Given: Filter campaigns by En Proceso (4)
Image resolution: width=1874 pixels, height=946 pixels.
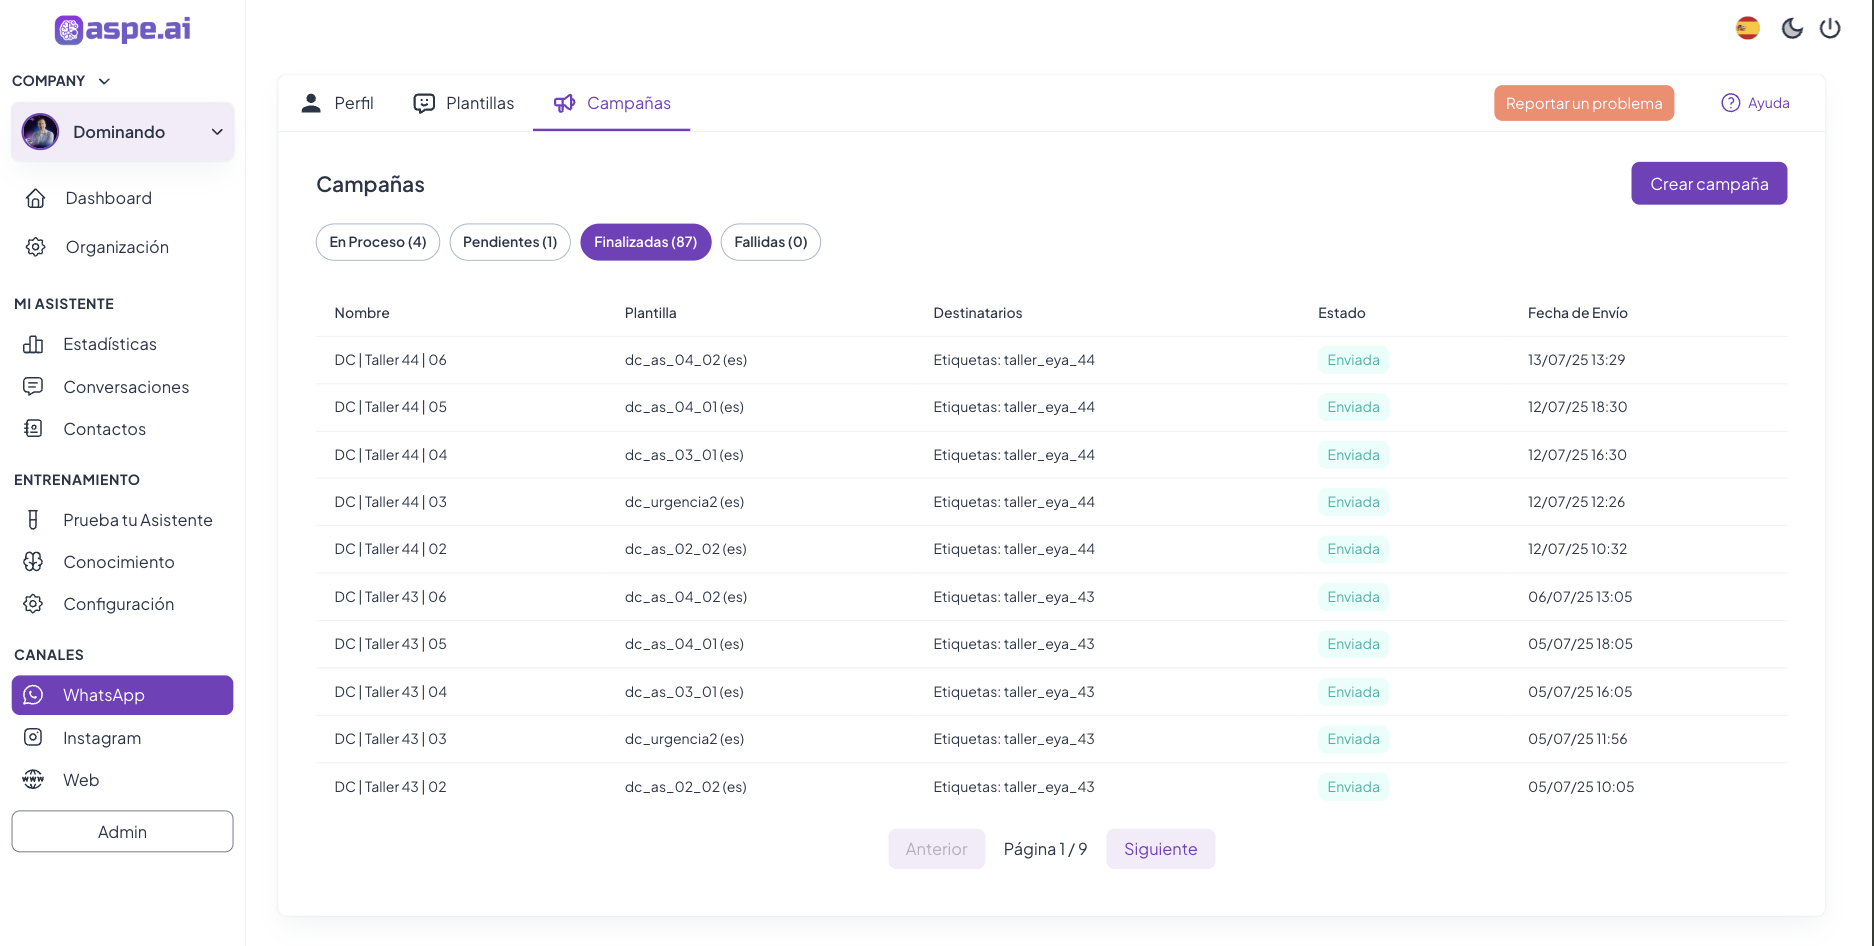Looking at the screenshot, I should point(377,242).
